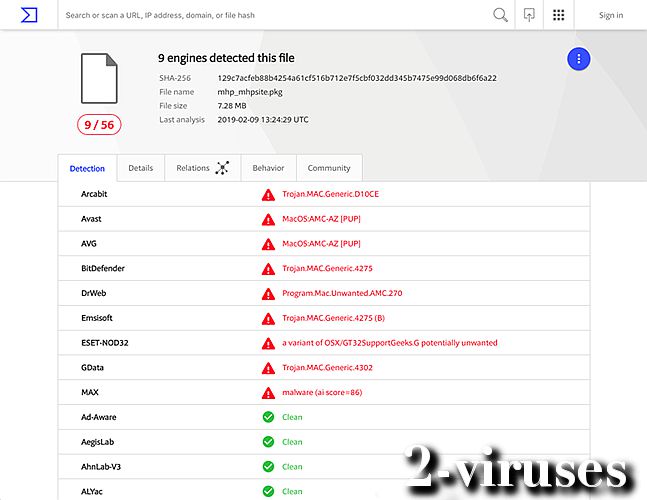Click green check icon for Ad-Aware

click(268, 417)
